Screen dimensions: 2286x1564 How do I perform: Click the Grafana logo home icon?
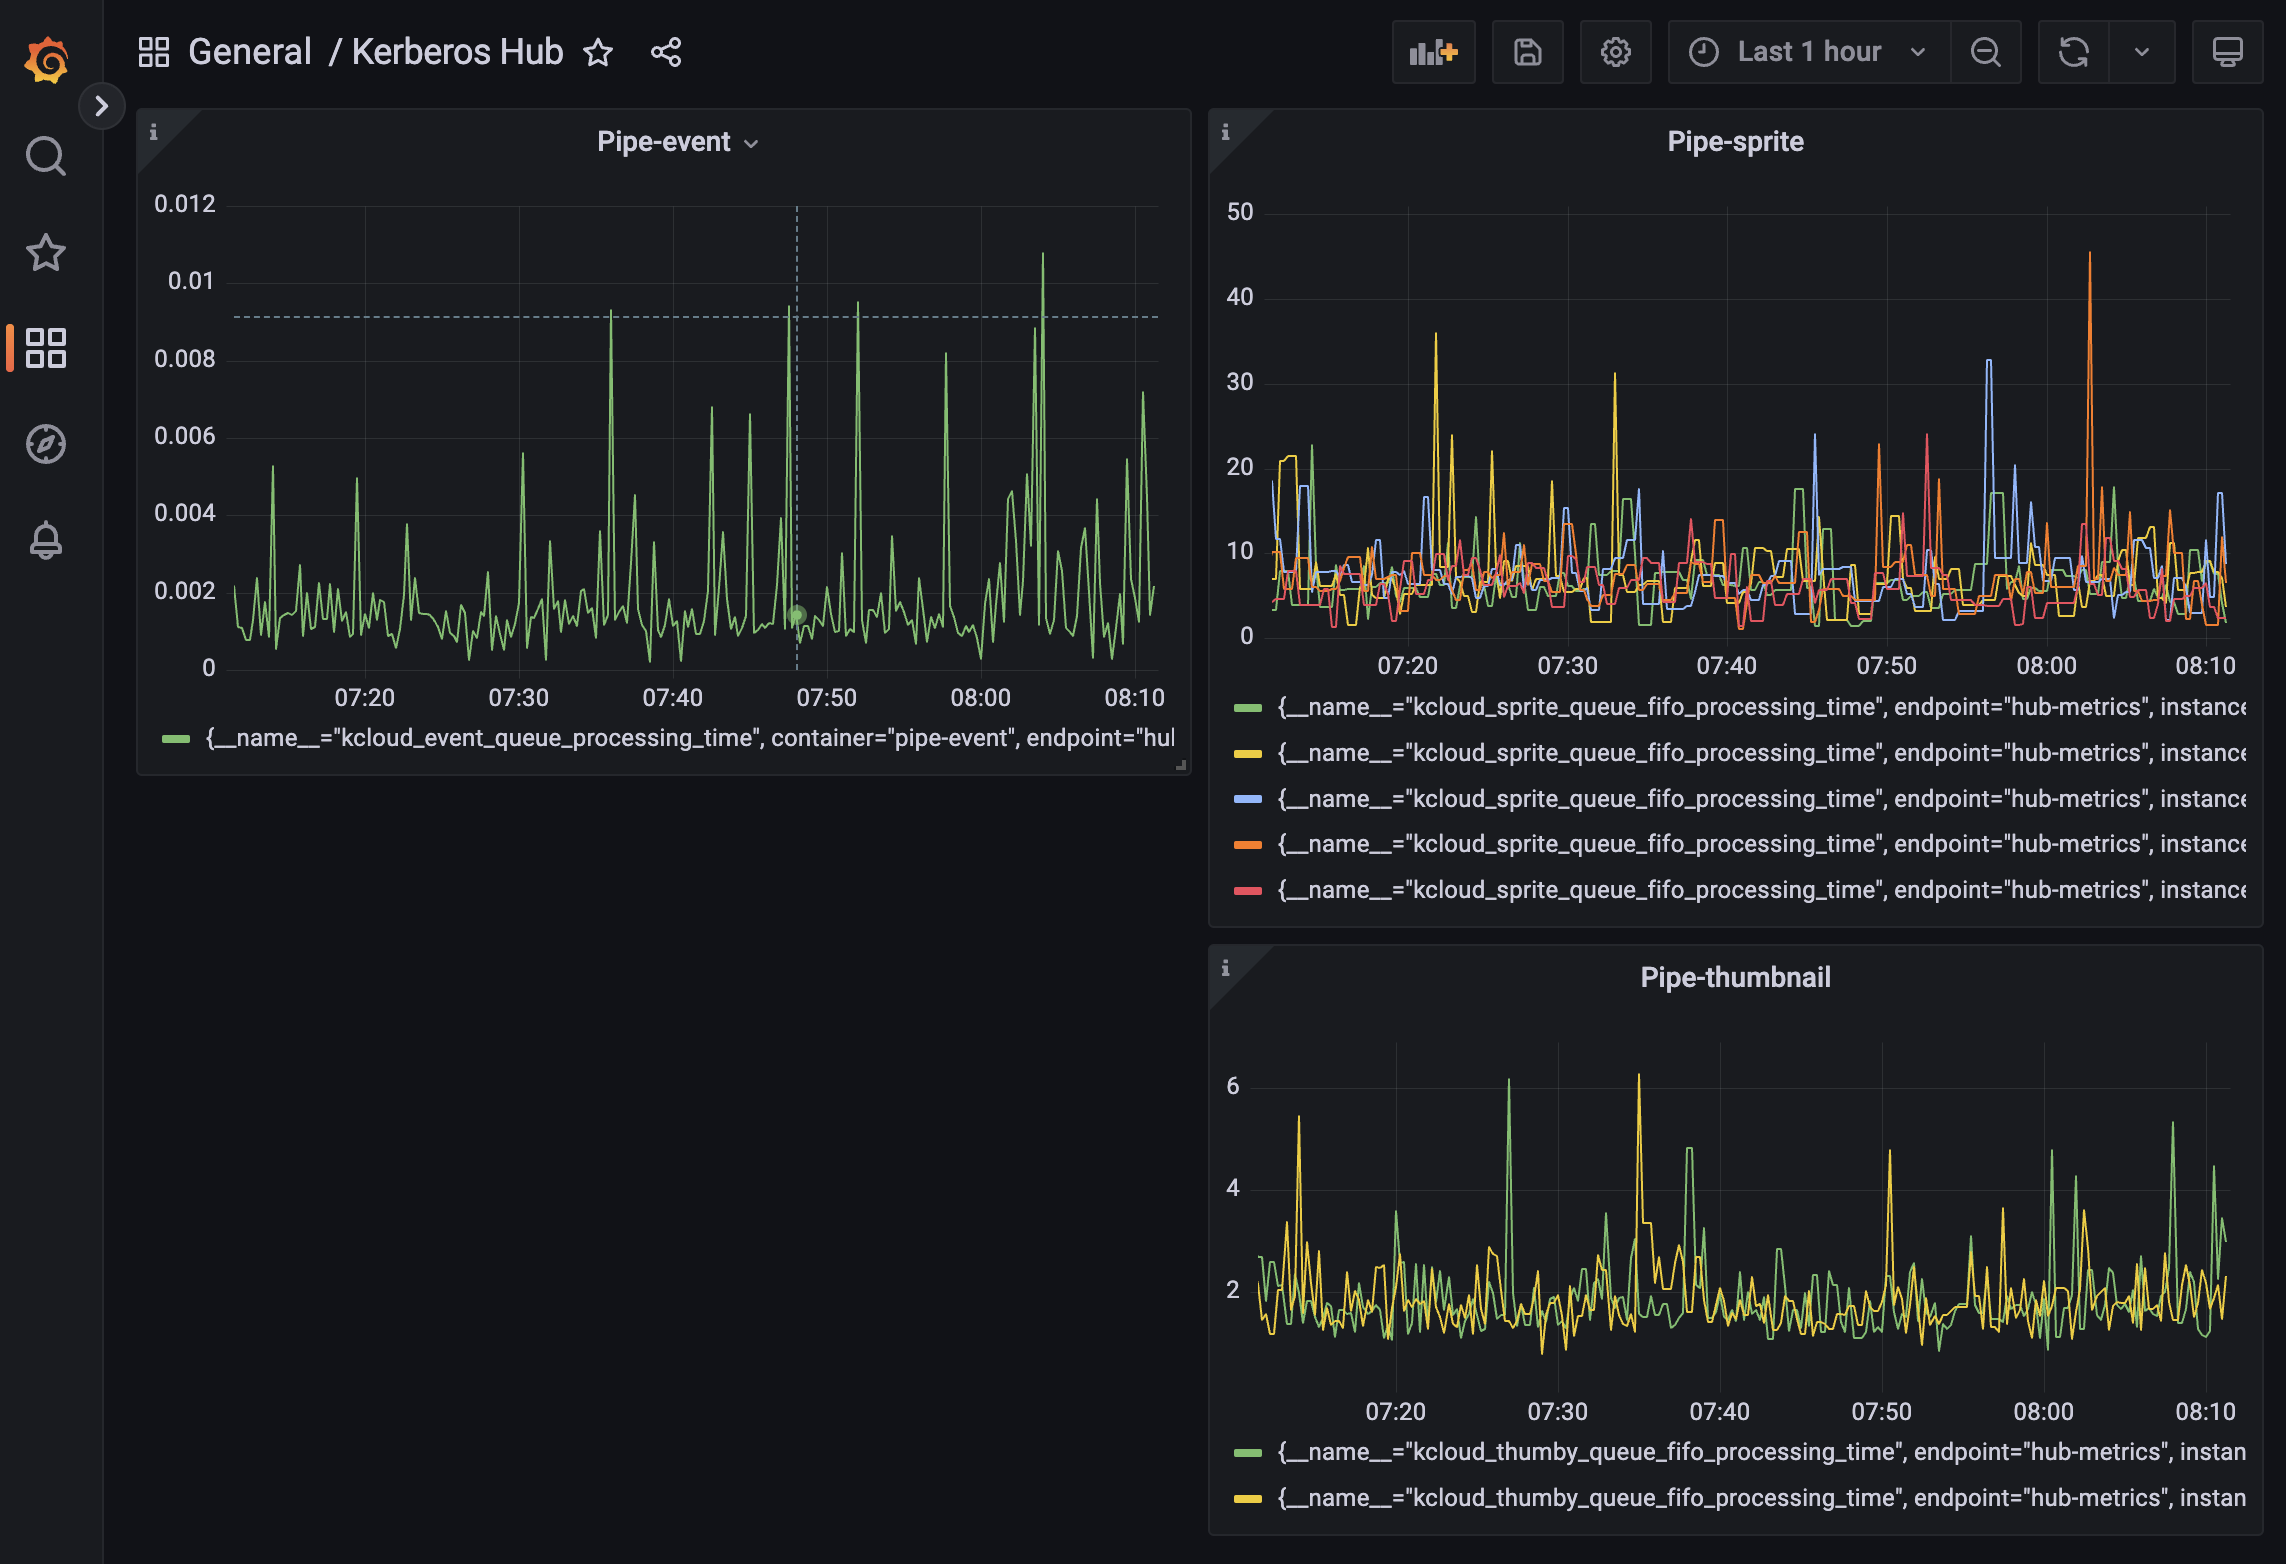coord(46,60)
